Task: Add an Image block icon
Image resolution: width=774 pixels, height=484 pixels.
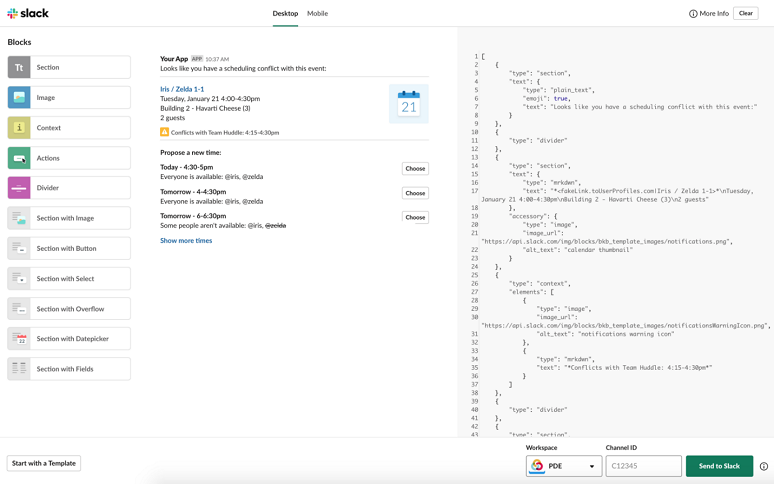Action: (x=19, y=98)
